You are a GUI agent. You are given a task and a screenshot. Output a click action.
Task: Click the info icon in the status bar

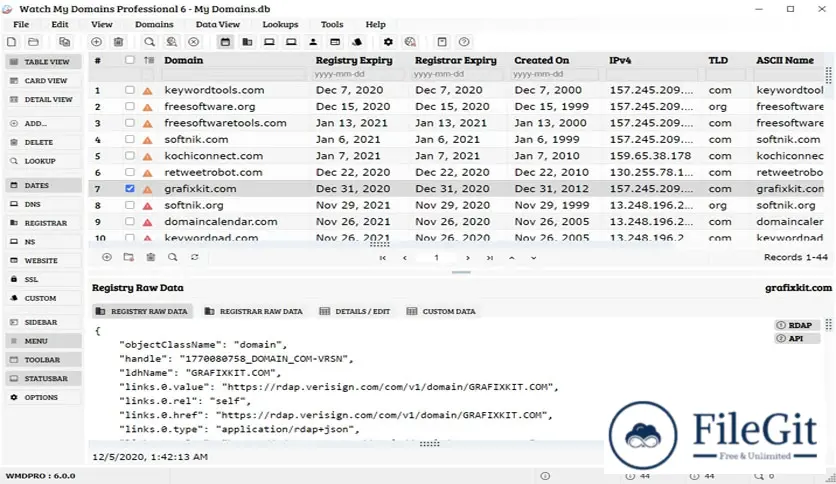[545, 476]
